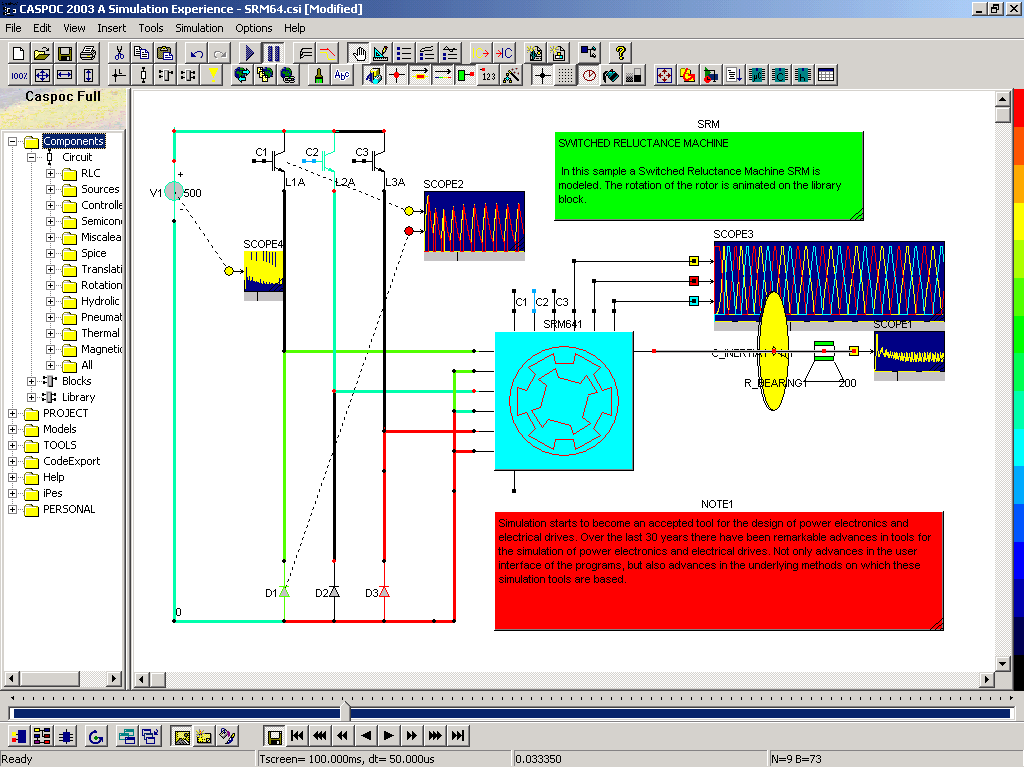Image resolution: width=1024 pixels, height=768 pixels.
Task: Toggle the red node dot button
Action: pos(396,75)
